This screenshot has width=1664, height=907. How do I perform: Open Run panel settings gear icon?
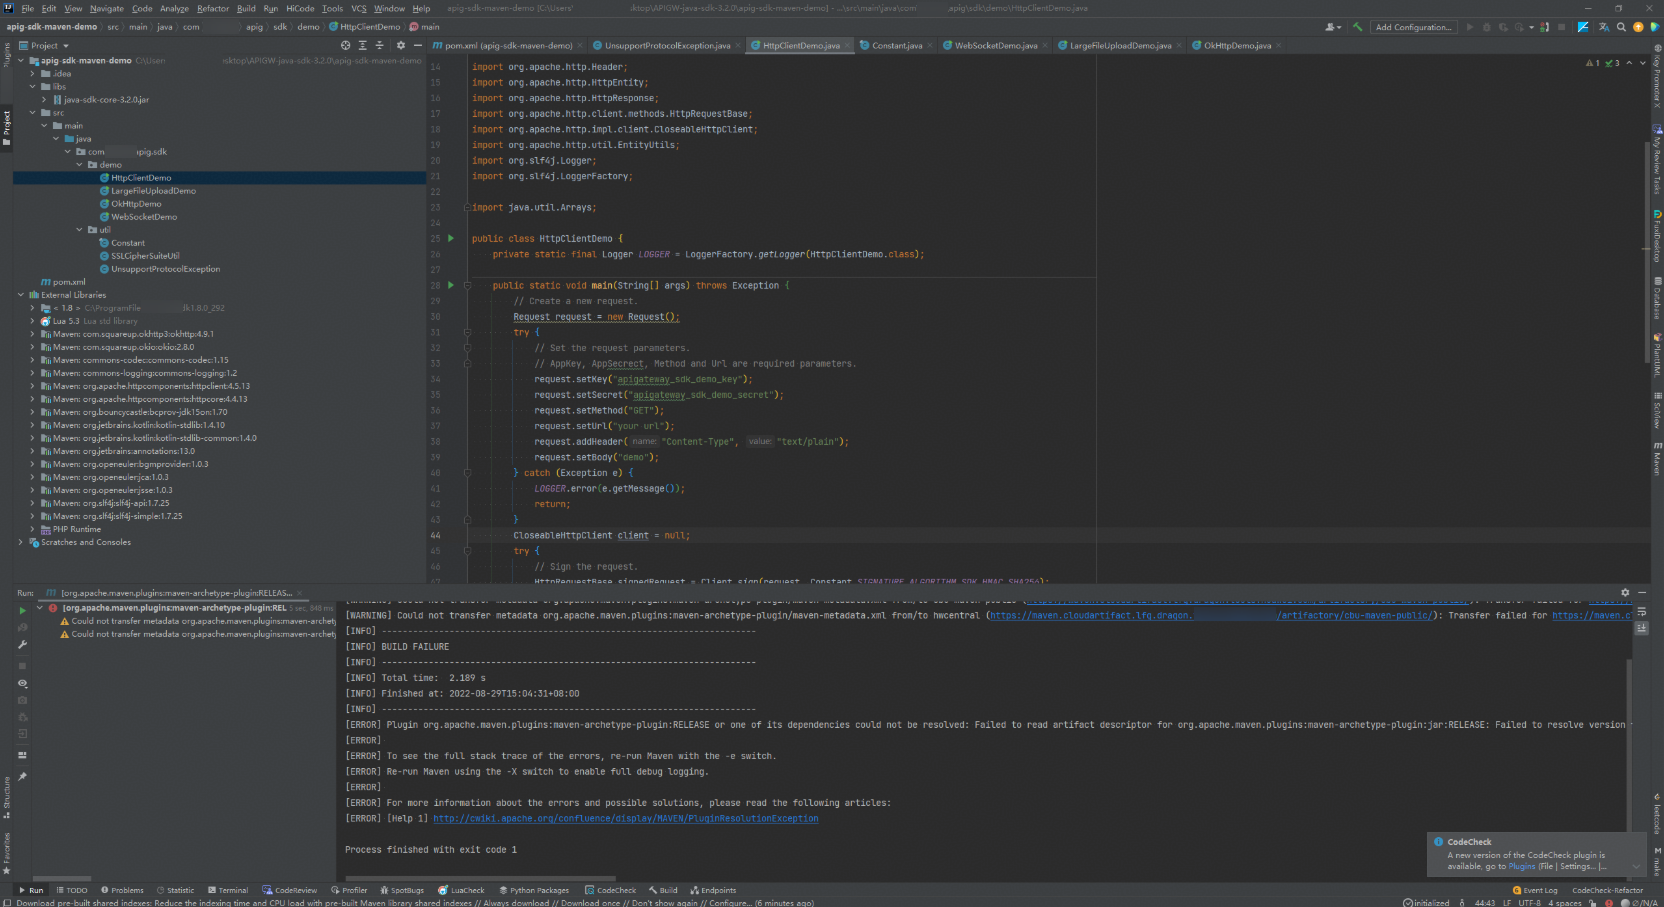click(1625, 592)
